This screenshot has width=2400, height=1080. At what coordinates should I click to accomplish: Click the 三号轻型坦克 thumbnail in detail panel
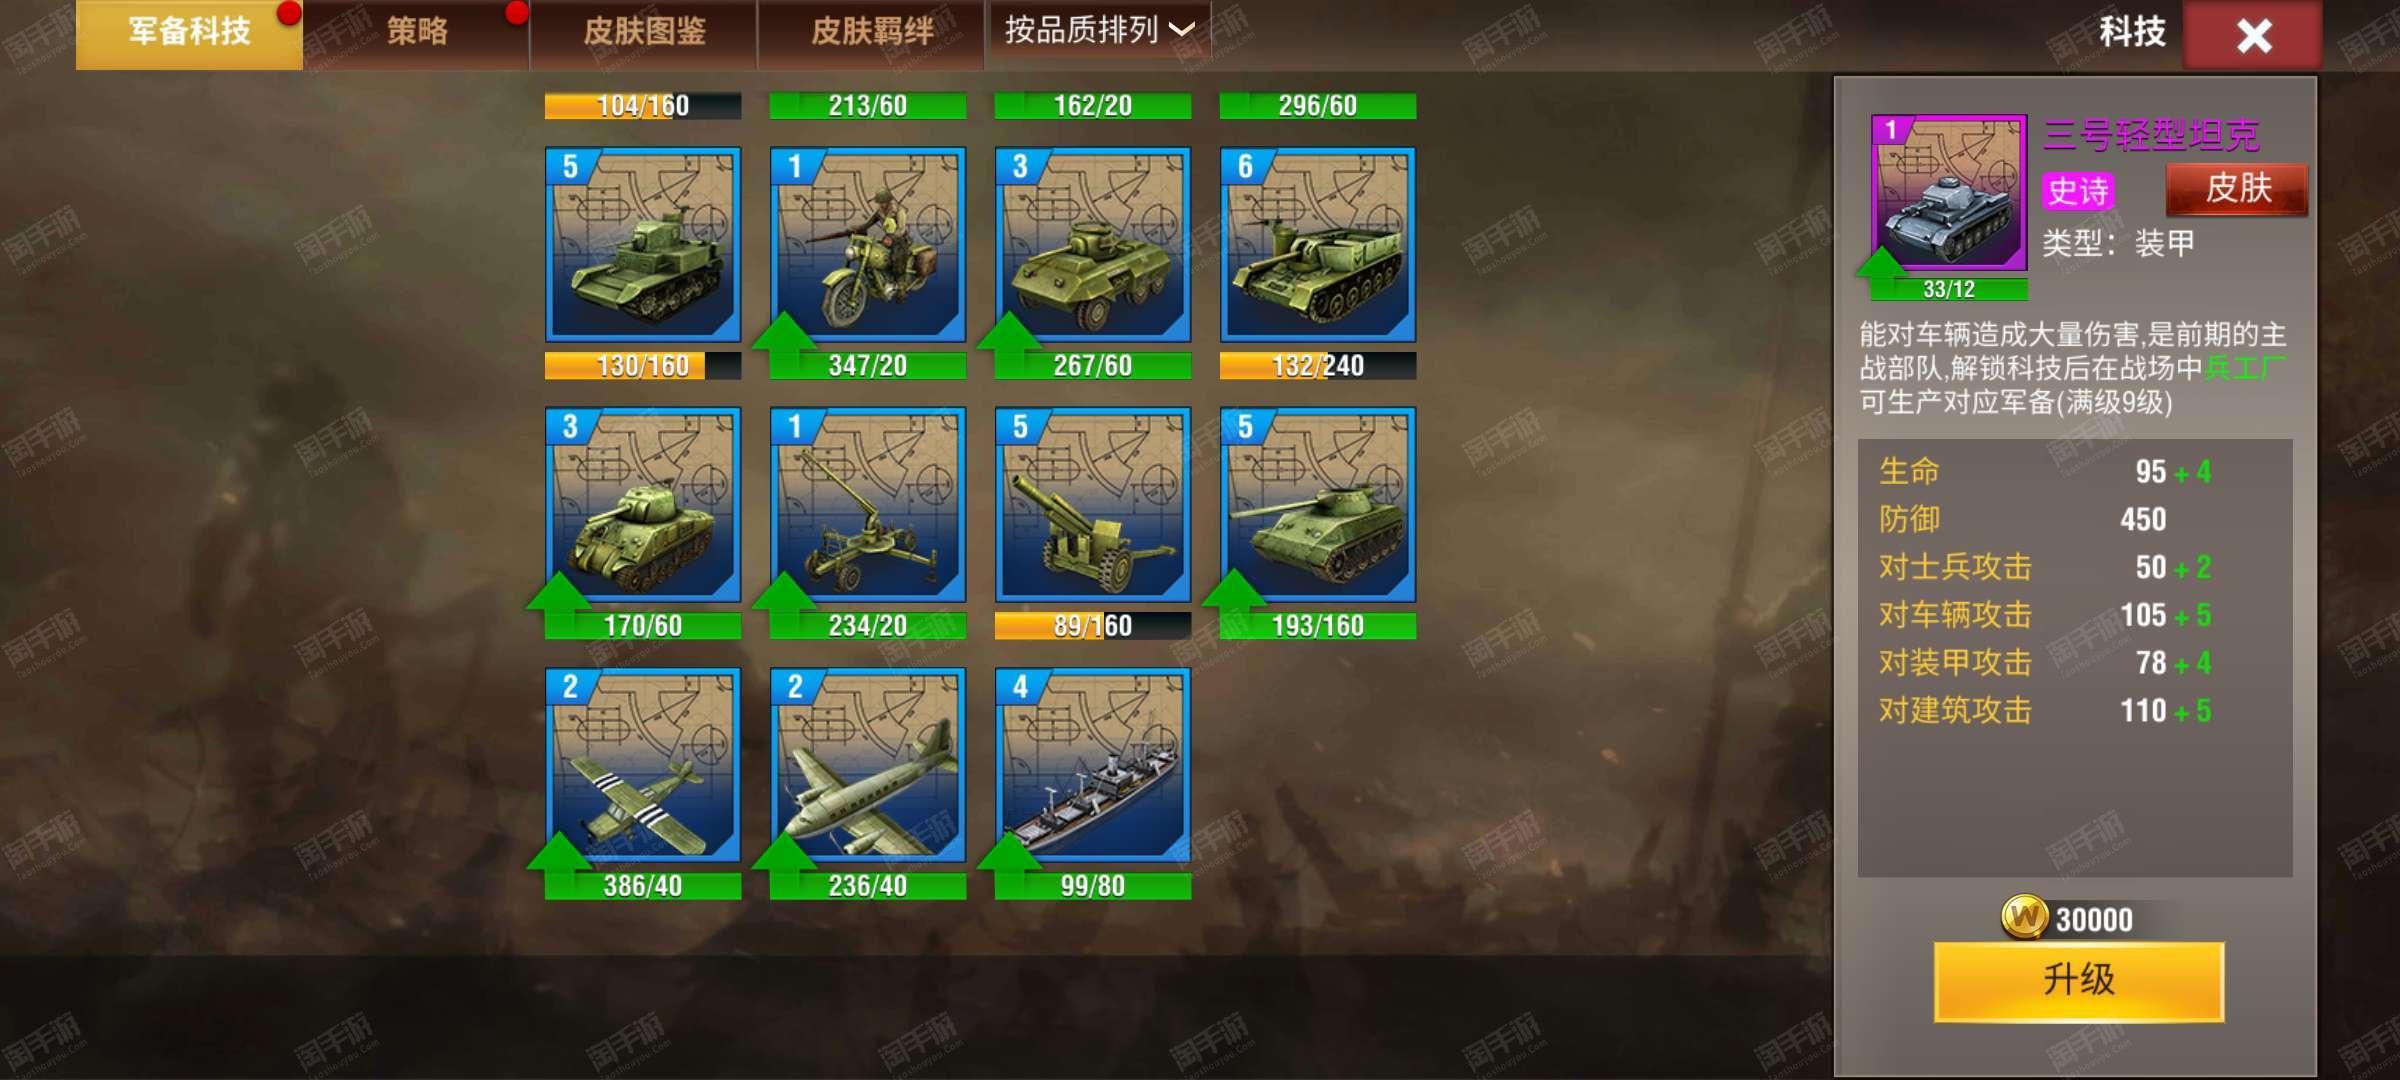(1949, 192)
